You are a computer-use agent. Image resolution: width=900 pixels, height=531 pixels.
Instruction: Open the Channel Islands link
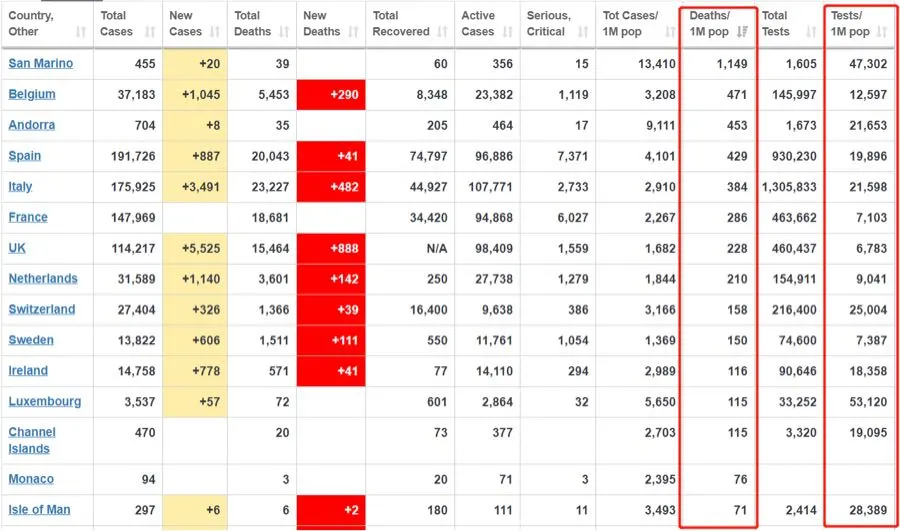pos(32,440)
